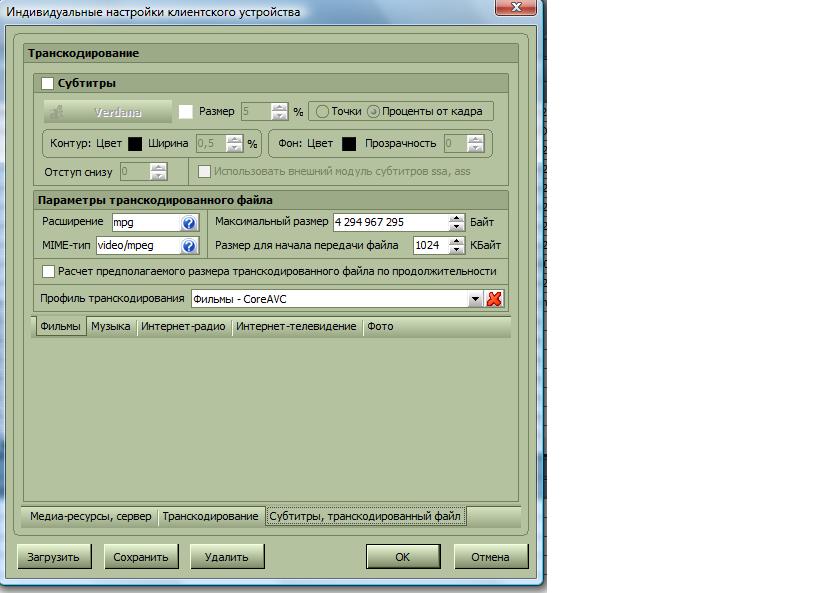This screenshot has width=840, height=593.
Task: Click the start transfer size field 1024
Action: tap(431, 245)
